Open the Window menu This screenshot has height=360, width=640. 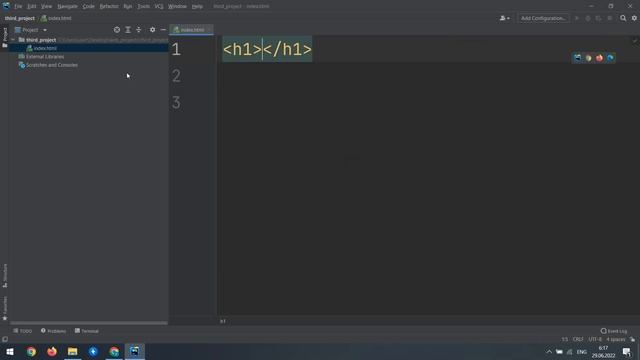pos(177,6)
